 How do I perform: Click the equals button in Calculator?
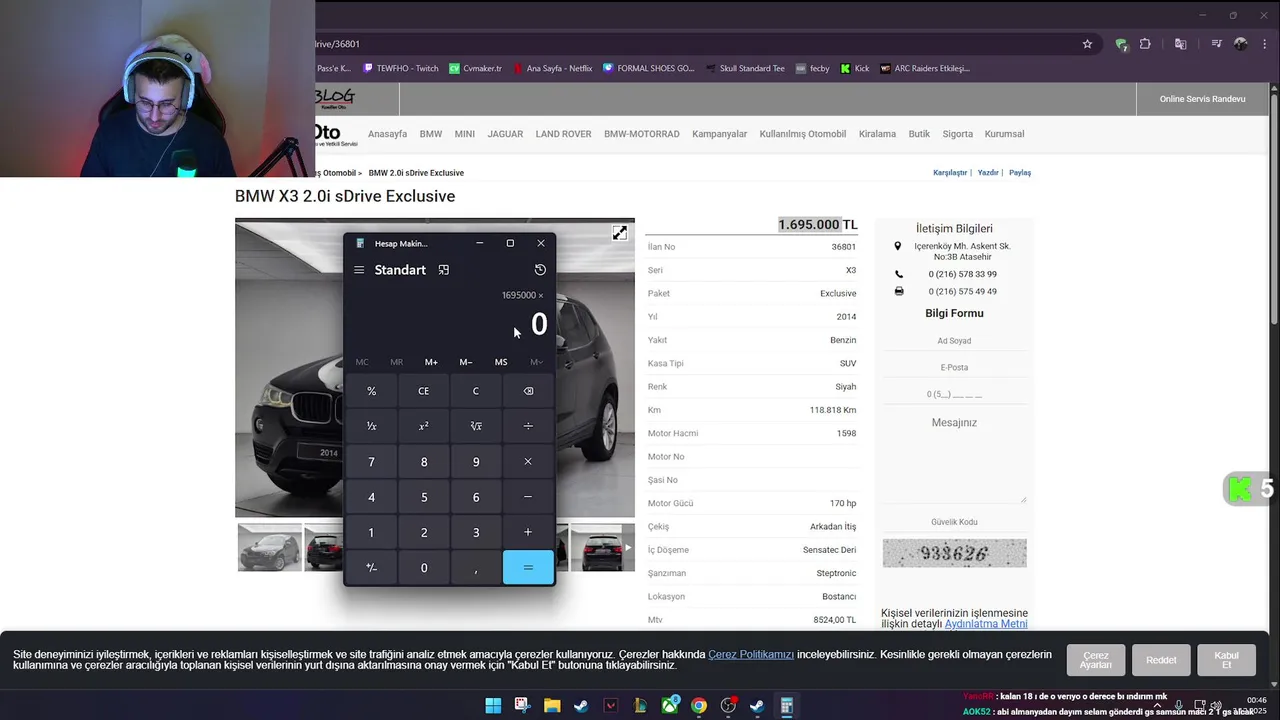pos(528,567)
